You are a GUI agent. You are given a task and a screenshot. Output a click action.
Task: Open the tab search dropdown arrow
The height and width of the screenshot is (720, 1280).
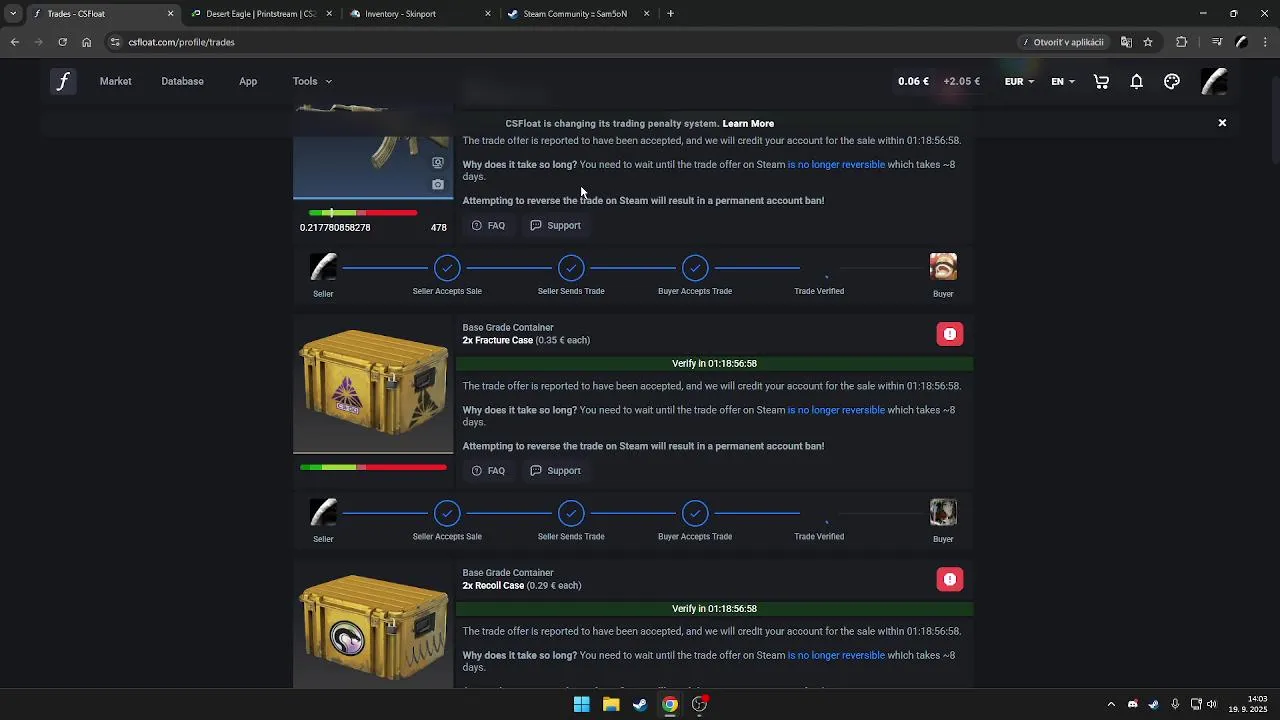[x=13, y=14]
